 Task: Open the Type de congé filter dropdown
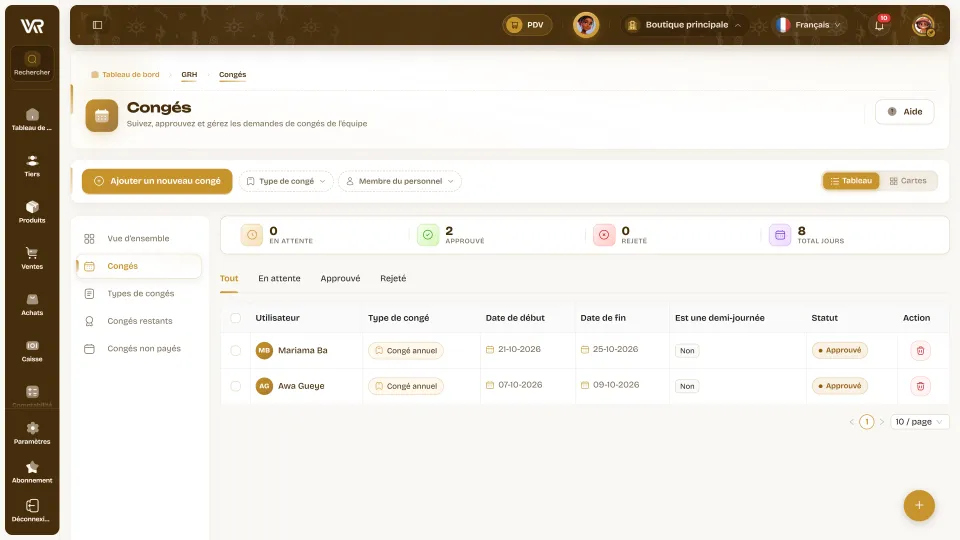286,181
